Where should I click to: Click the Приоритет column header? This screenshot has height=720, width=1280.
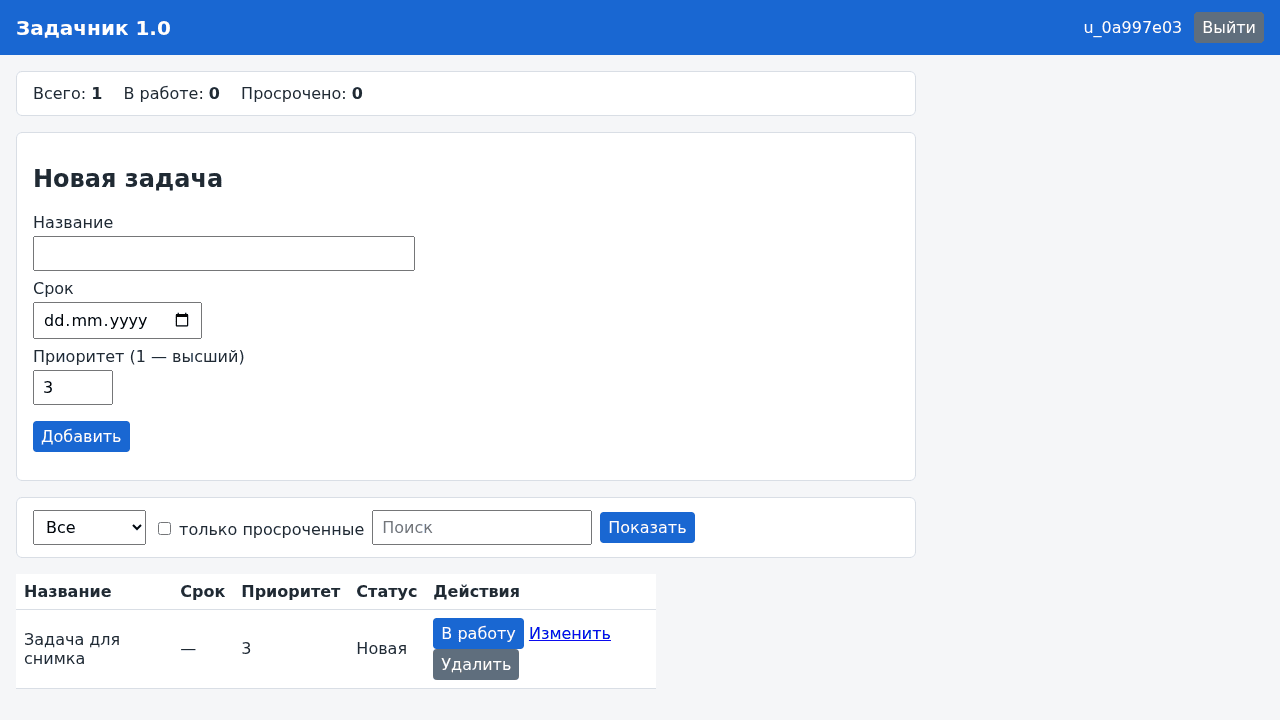click(291, 592)
